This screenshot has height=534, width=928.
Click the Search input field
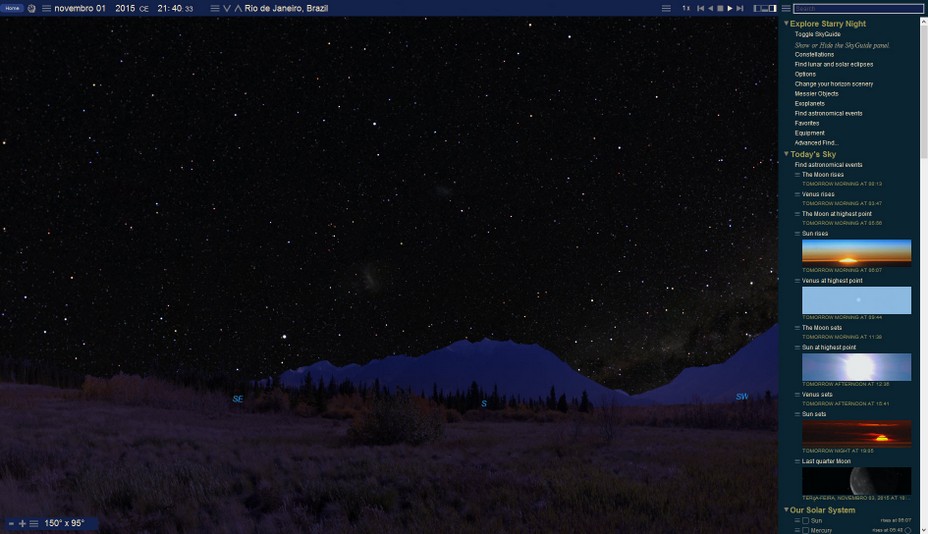(858, 8)
